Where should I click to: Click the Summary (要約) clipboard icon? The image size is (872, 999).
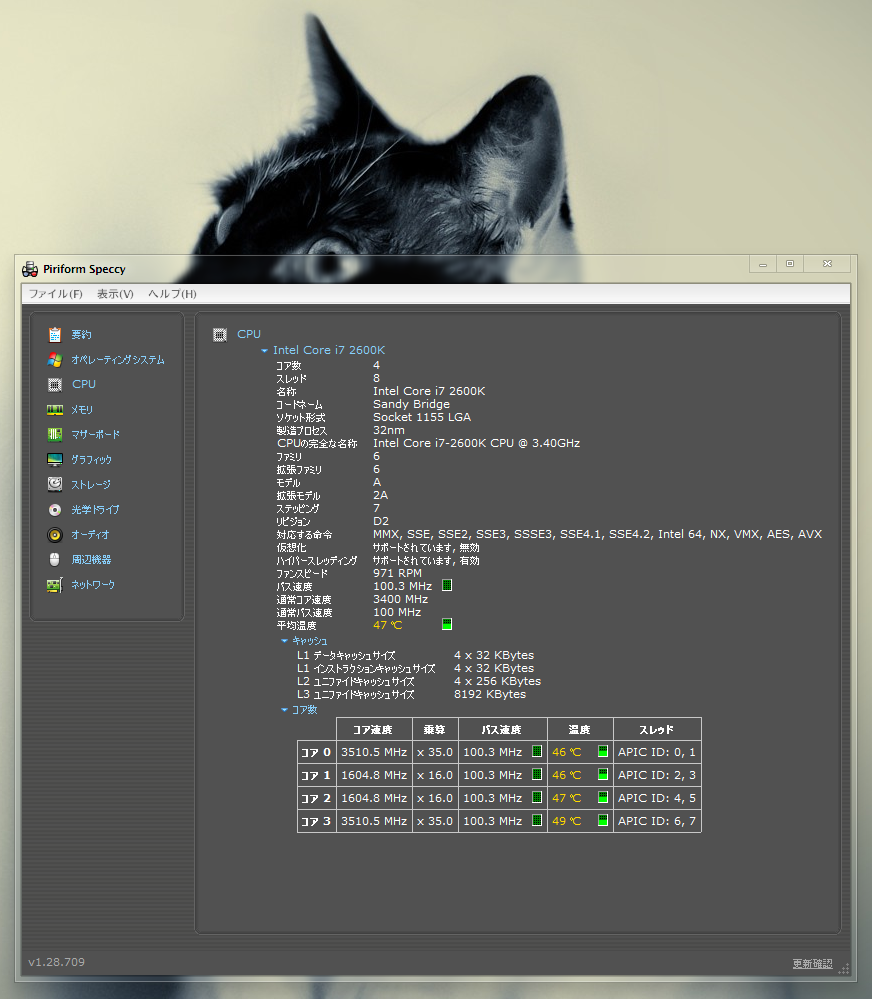55,334
